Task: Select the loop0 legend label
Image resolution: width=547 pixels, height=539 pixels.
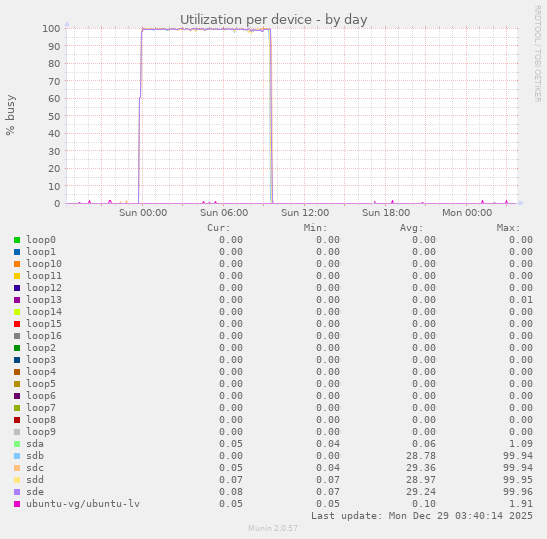Action: pyautogui.click(x=41, y=240)
